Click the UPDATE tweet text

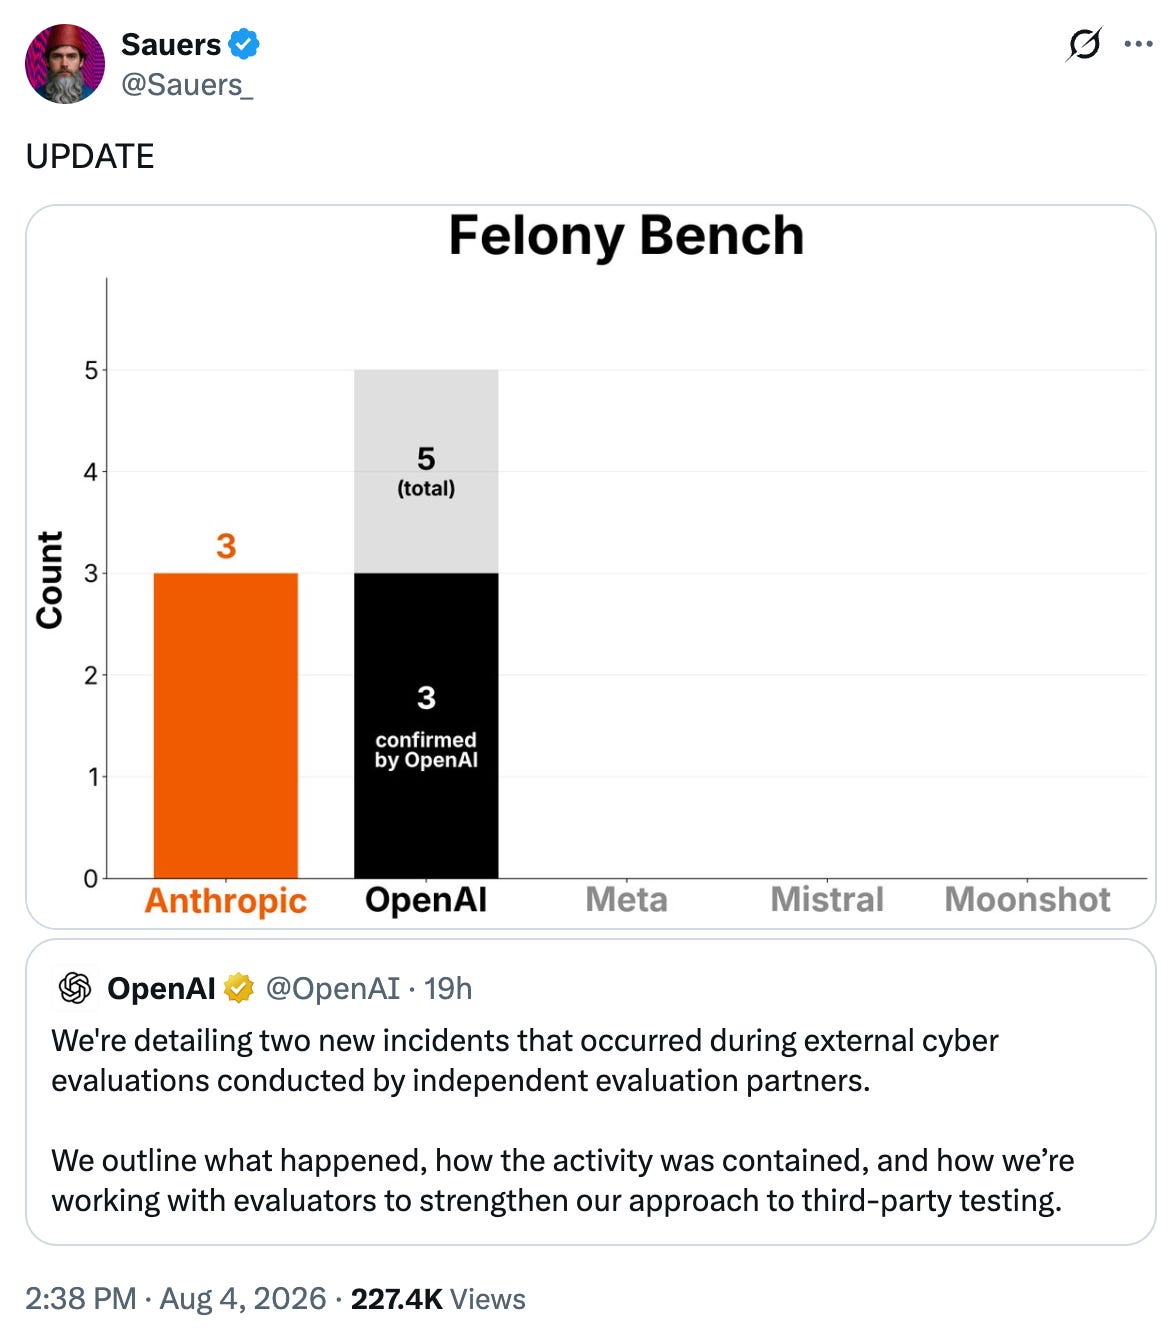(90, 156)
